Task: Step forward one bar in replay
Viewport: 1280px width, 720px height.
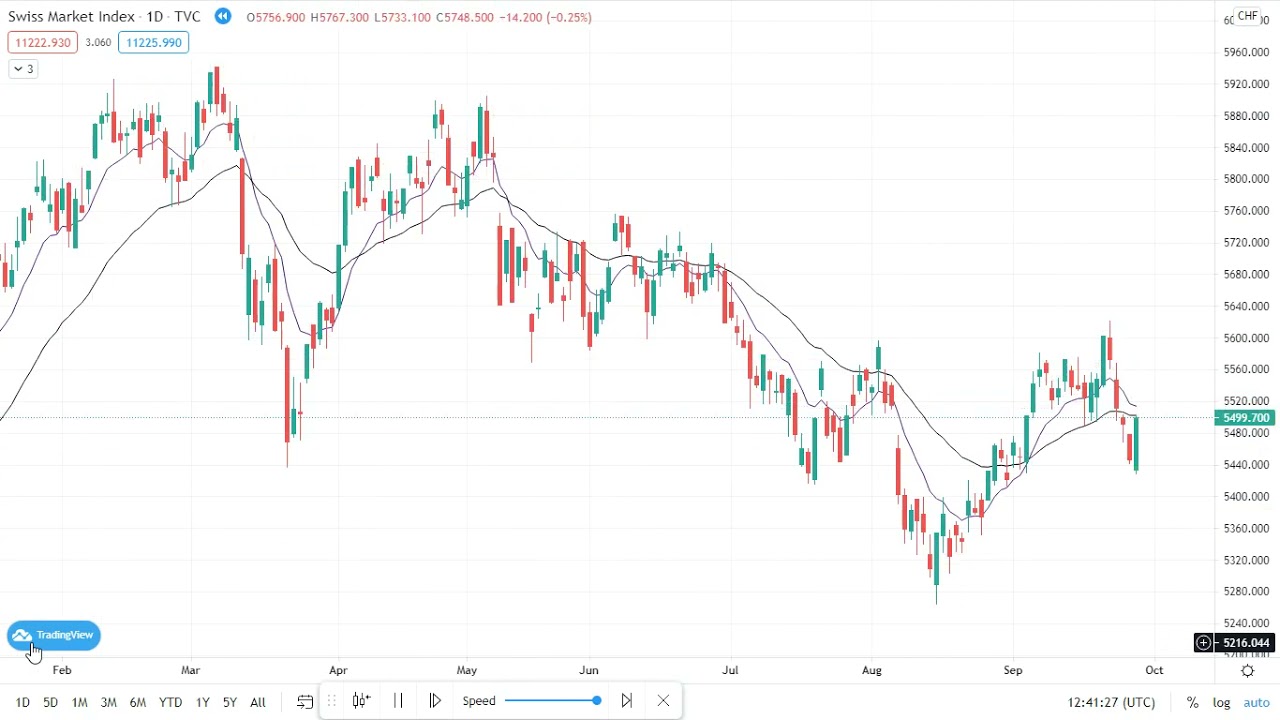Action: coord(435,701)
